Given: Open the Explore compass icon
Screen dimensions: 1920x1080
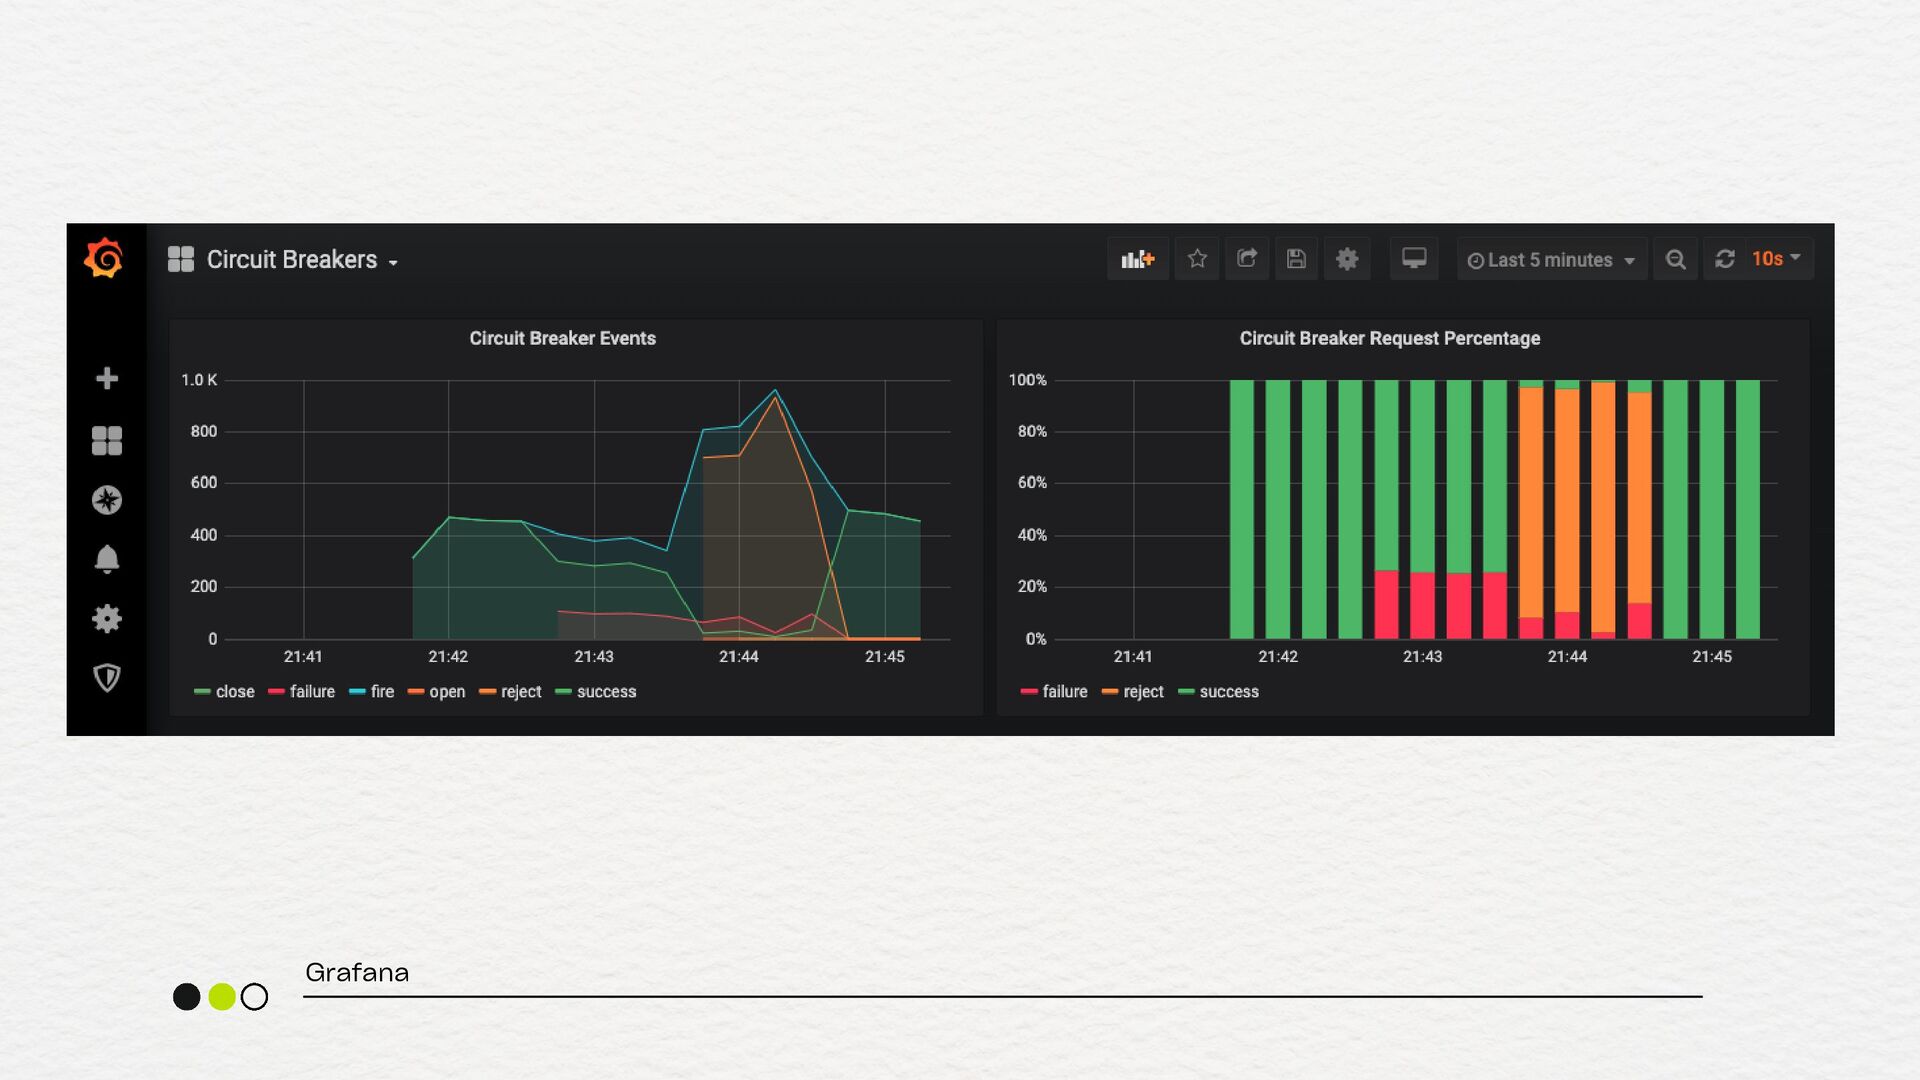Looking at the screenshot, I should (107, 500).
